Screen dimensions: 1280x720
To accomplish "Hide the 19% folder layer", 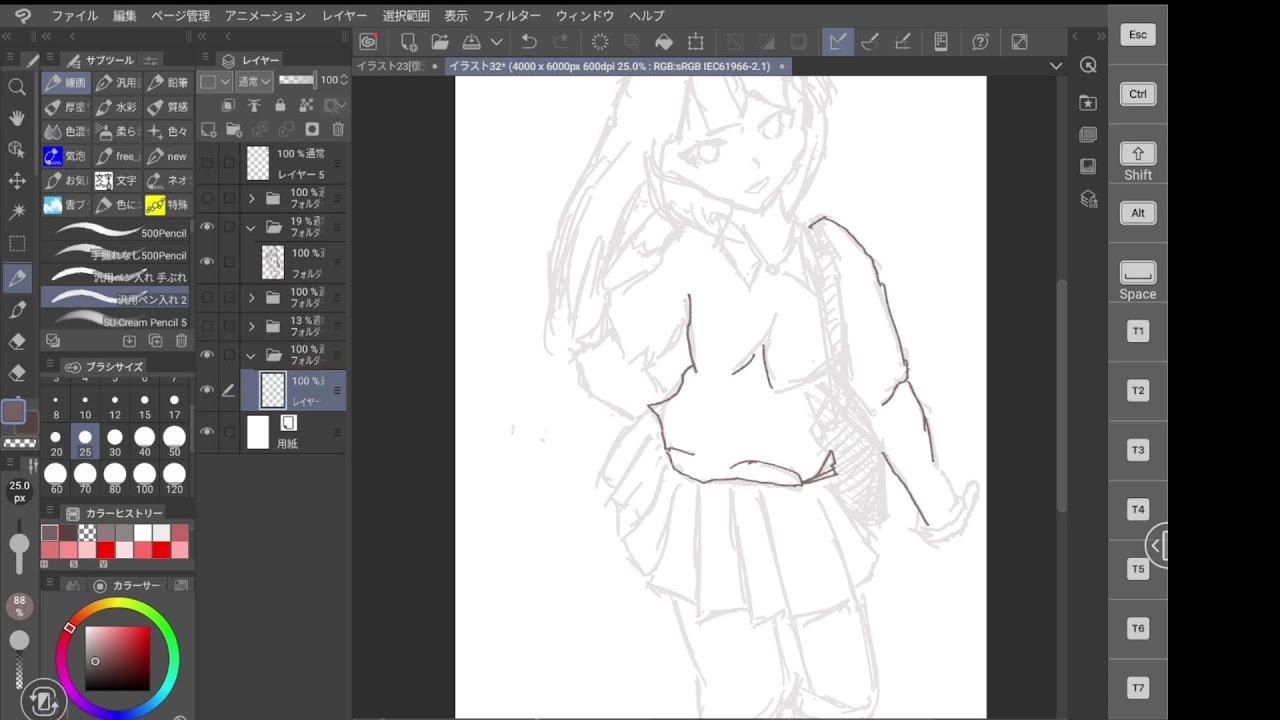I will (207, 227).
